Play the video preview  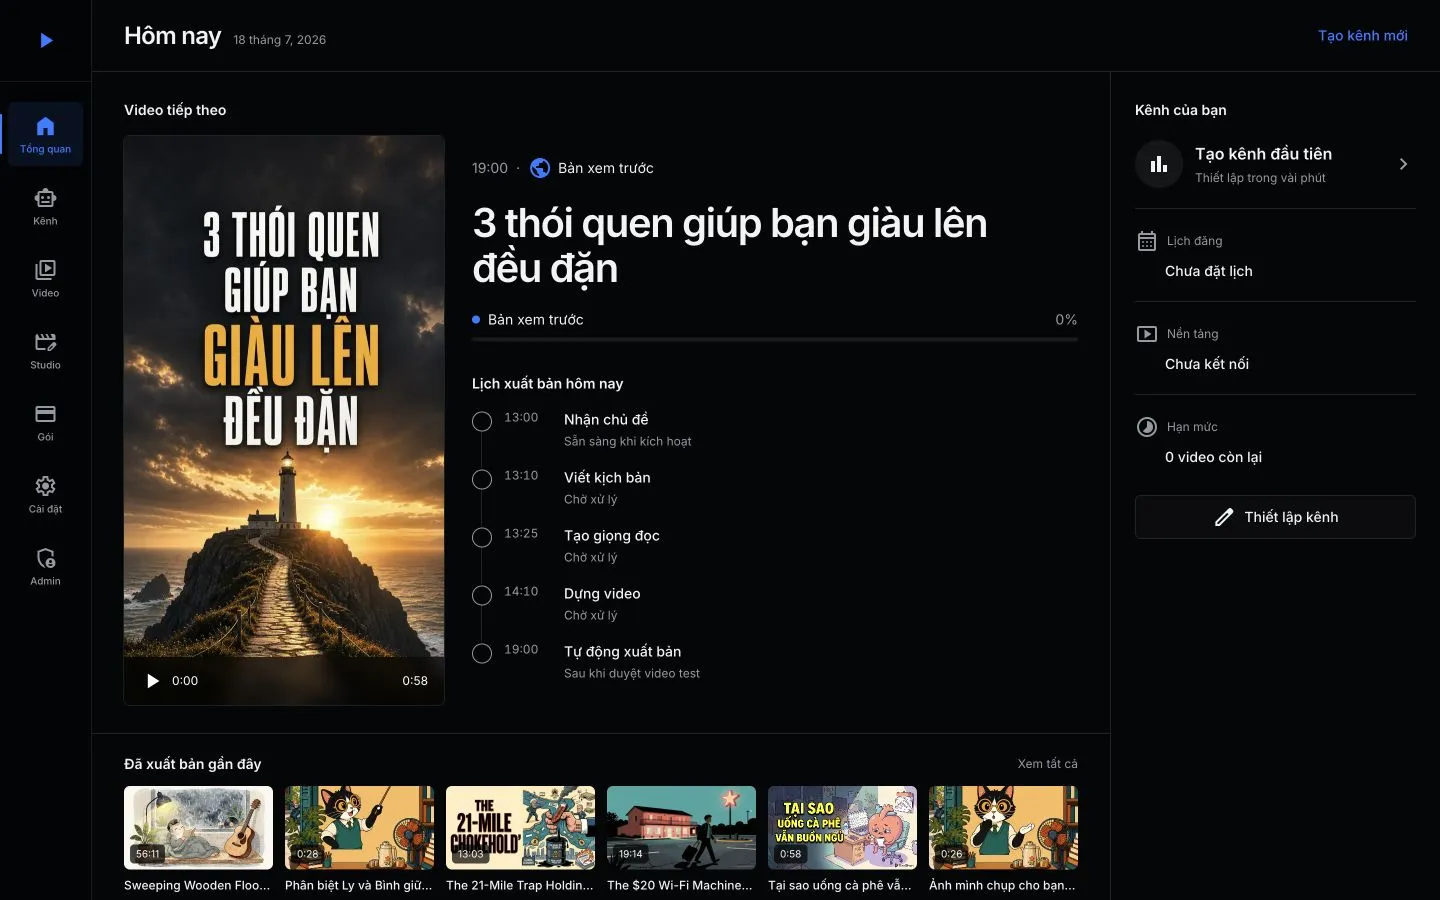[153, 681]
